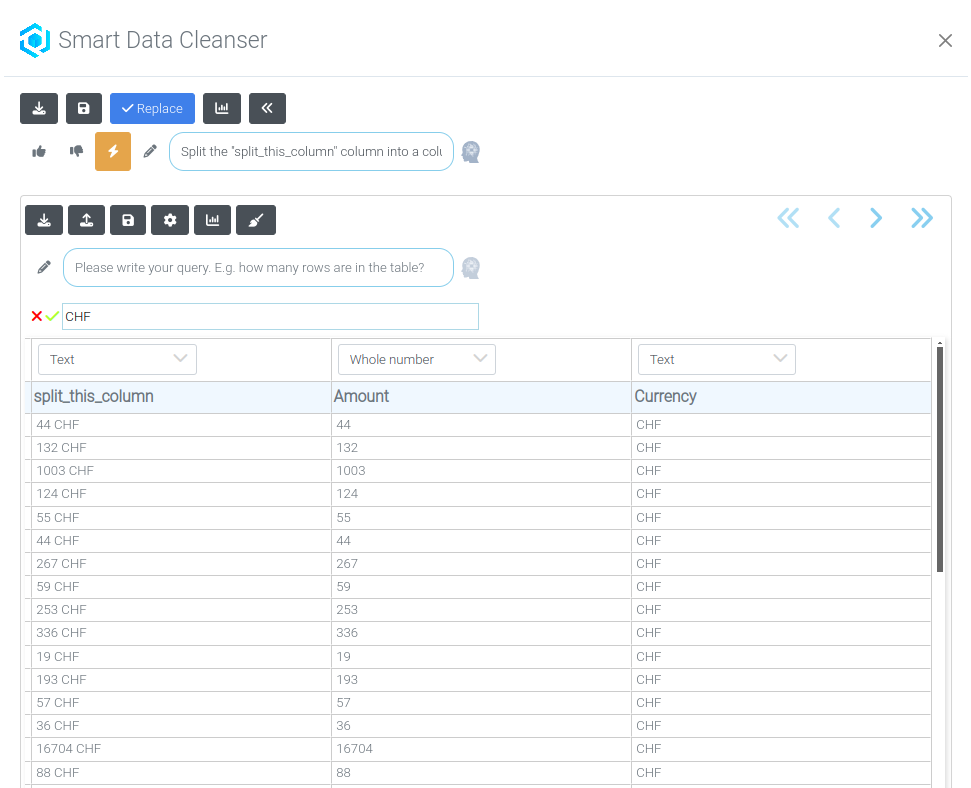Select the Currency column header
The width and height of the screenshot is (971, 788).
coord(665,396)
